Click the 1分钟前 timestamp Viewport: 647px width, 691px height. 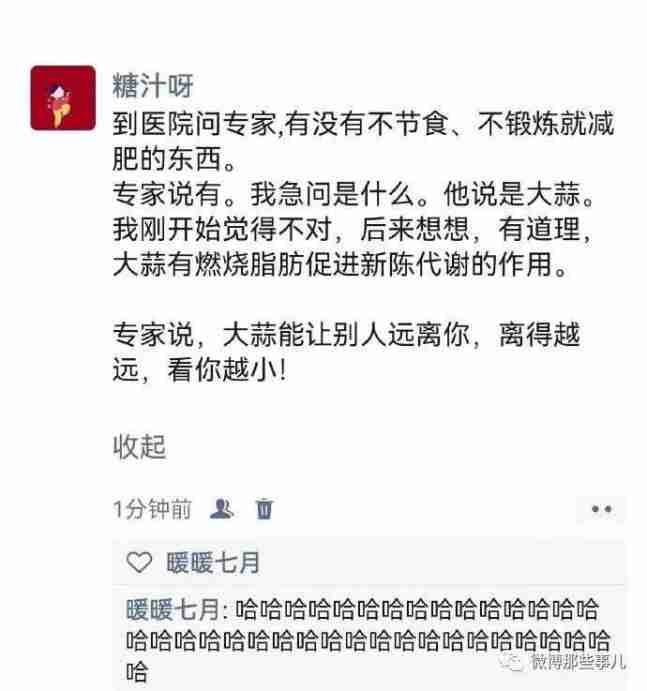tap(152, 509)
